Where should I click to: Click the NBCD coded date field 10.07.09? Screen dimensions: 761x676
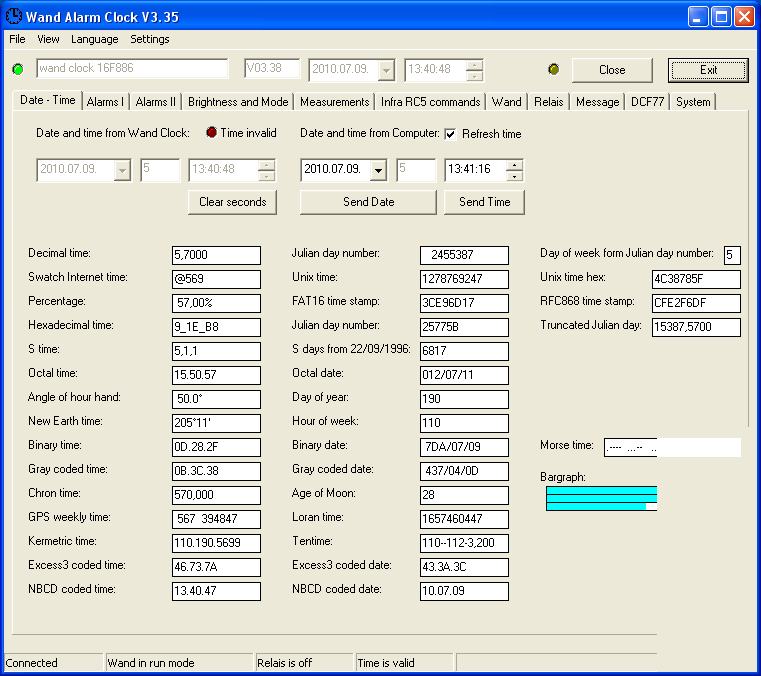[464, 591]
